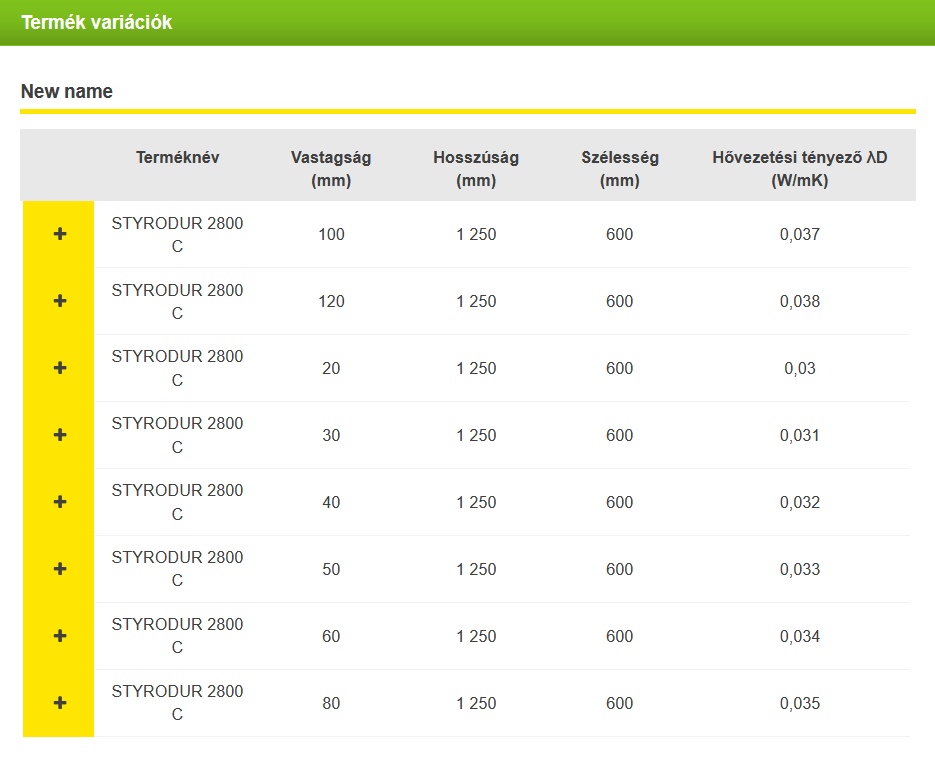Click the Terméknév column header

(178, 157)
